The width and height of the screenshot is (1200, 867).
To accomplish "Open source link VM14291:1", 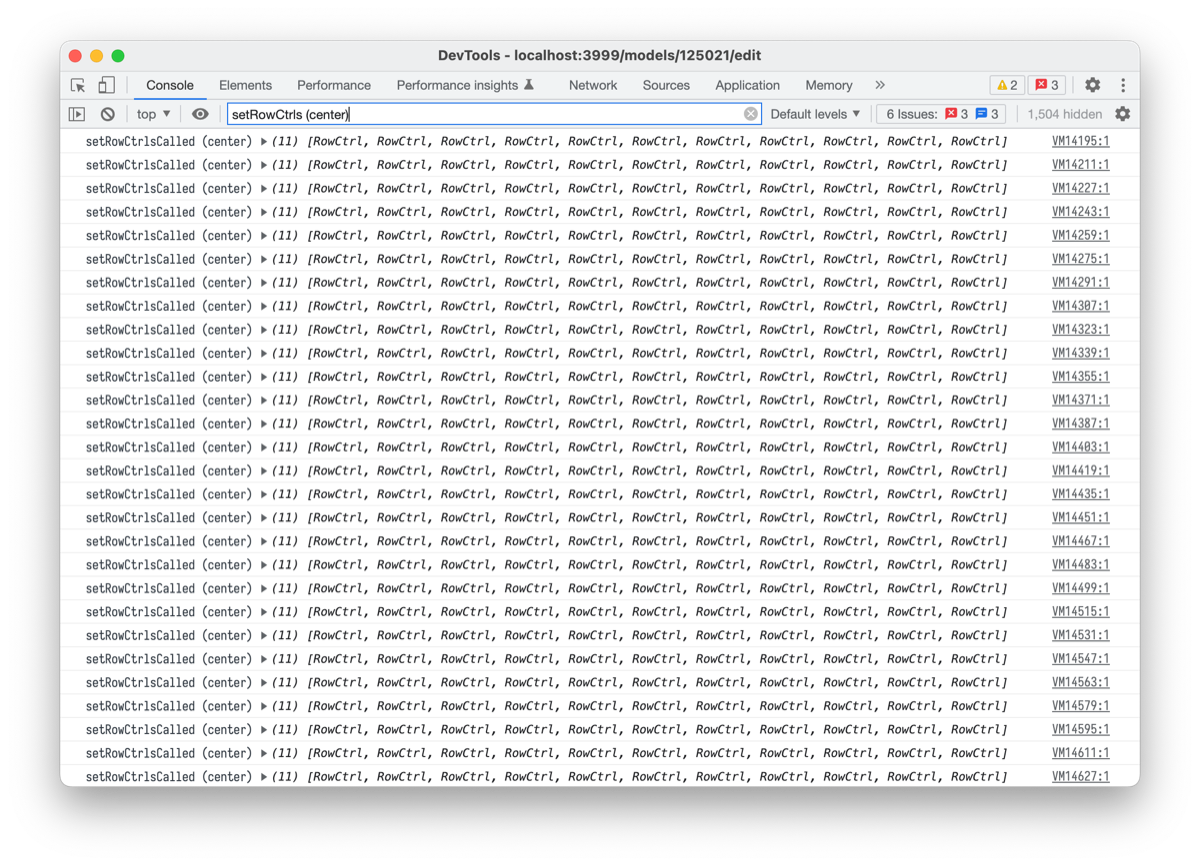I will 1080,283.
